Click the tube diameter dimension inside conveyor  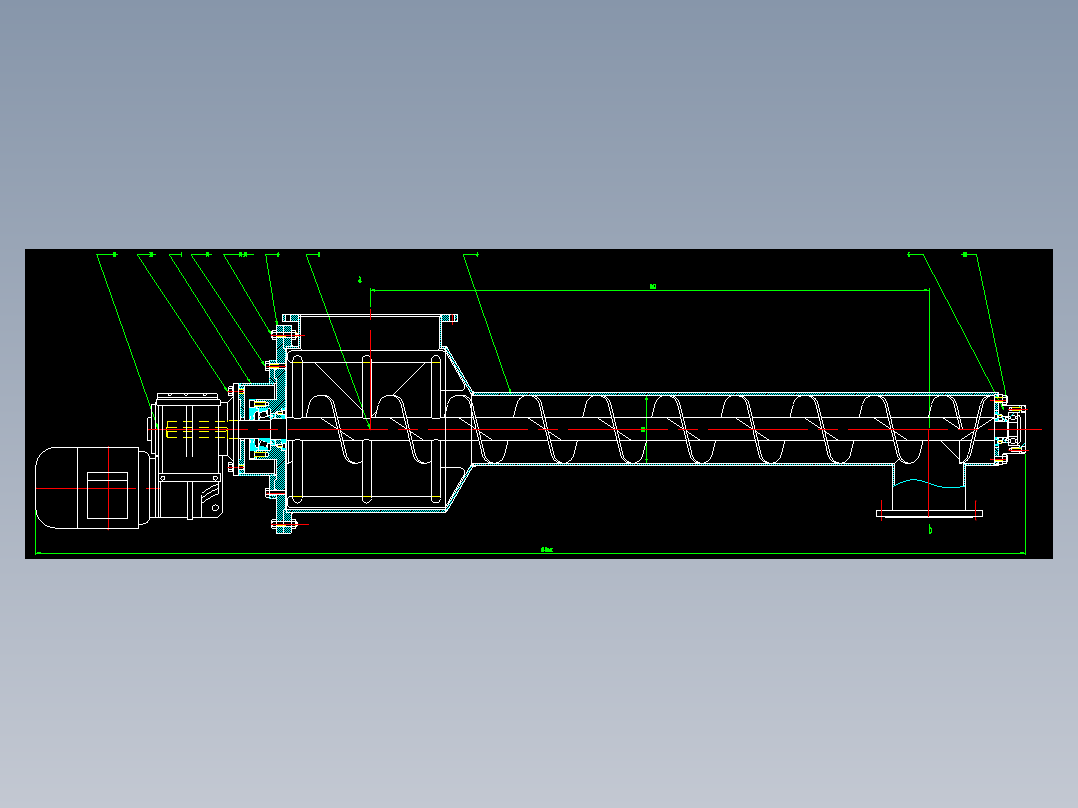coord(644,430)
